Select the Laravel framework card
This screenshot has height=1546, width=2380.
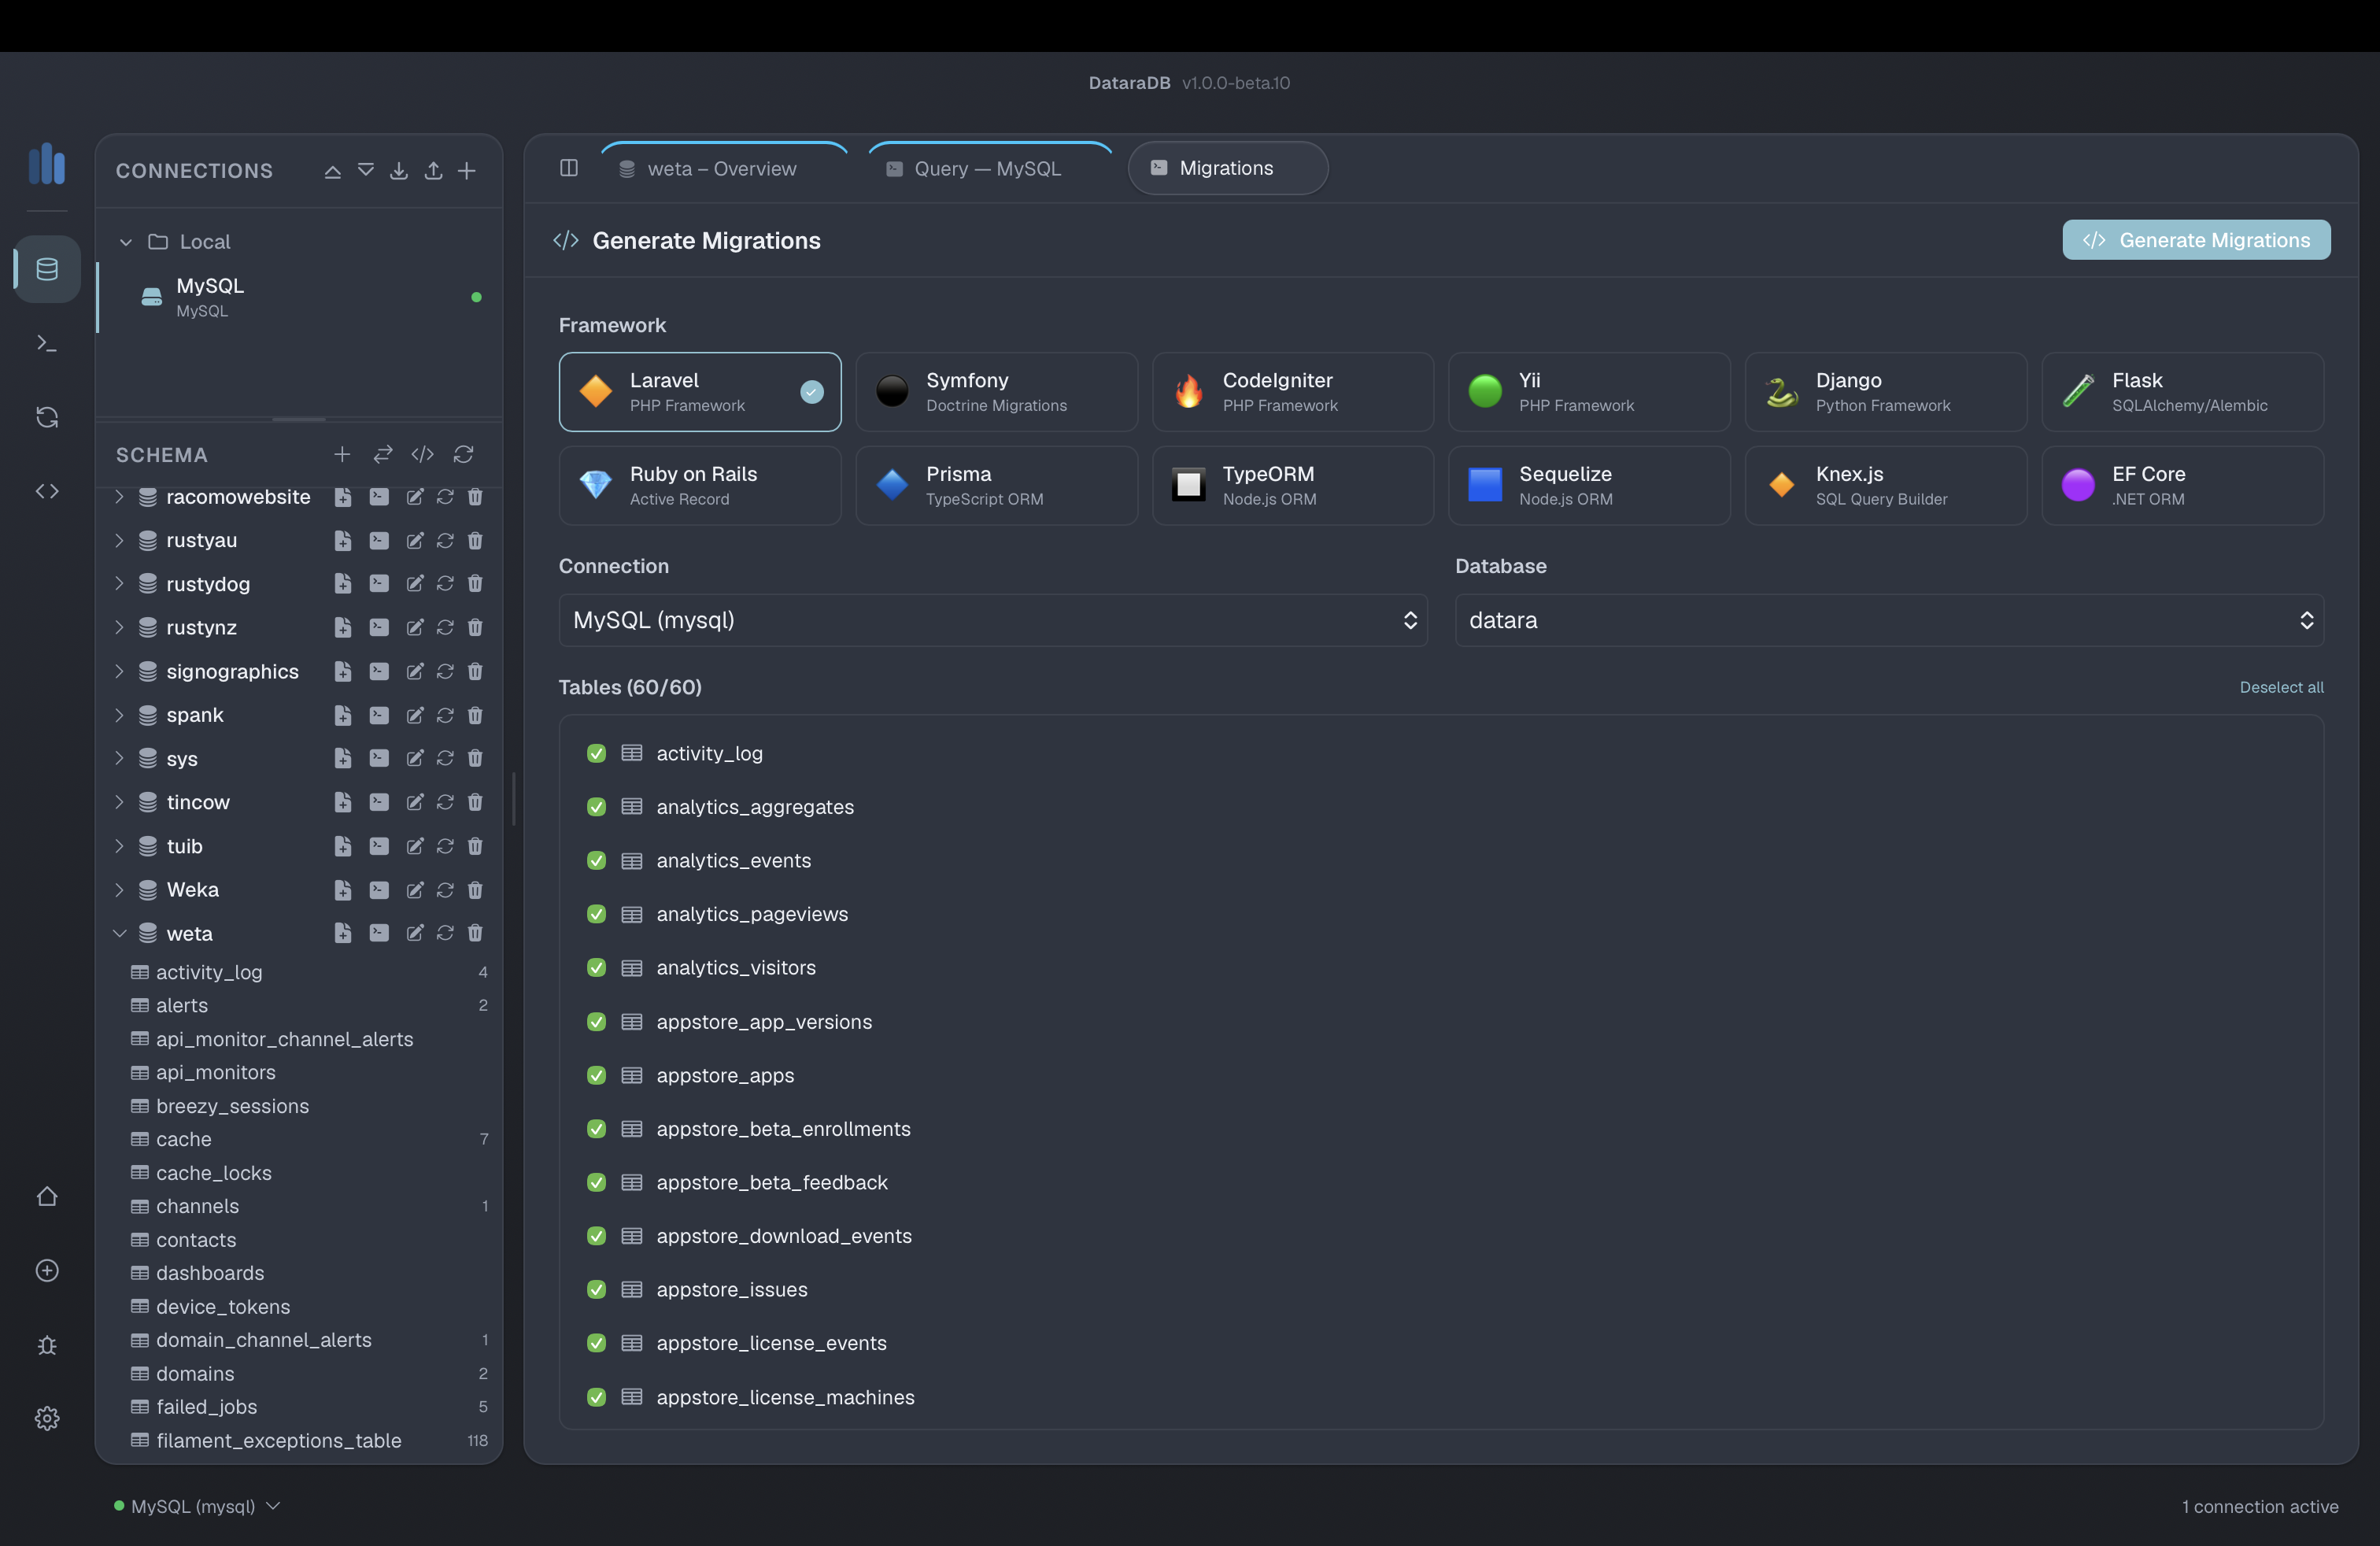[700, 392]
